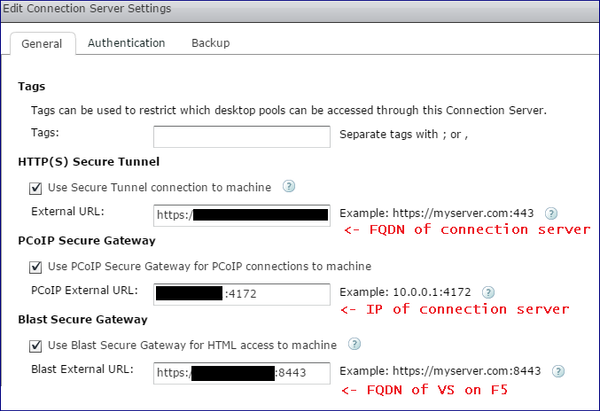This screenshot has height=411, width=600.
Task: Click help icon beside https://myserver.com:8443 example
Action: (x=558, y=372)
